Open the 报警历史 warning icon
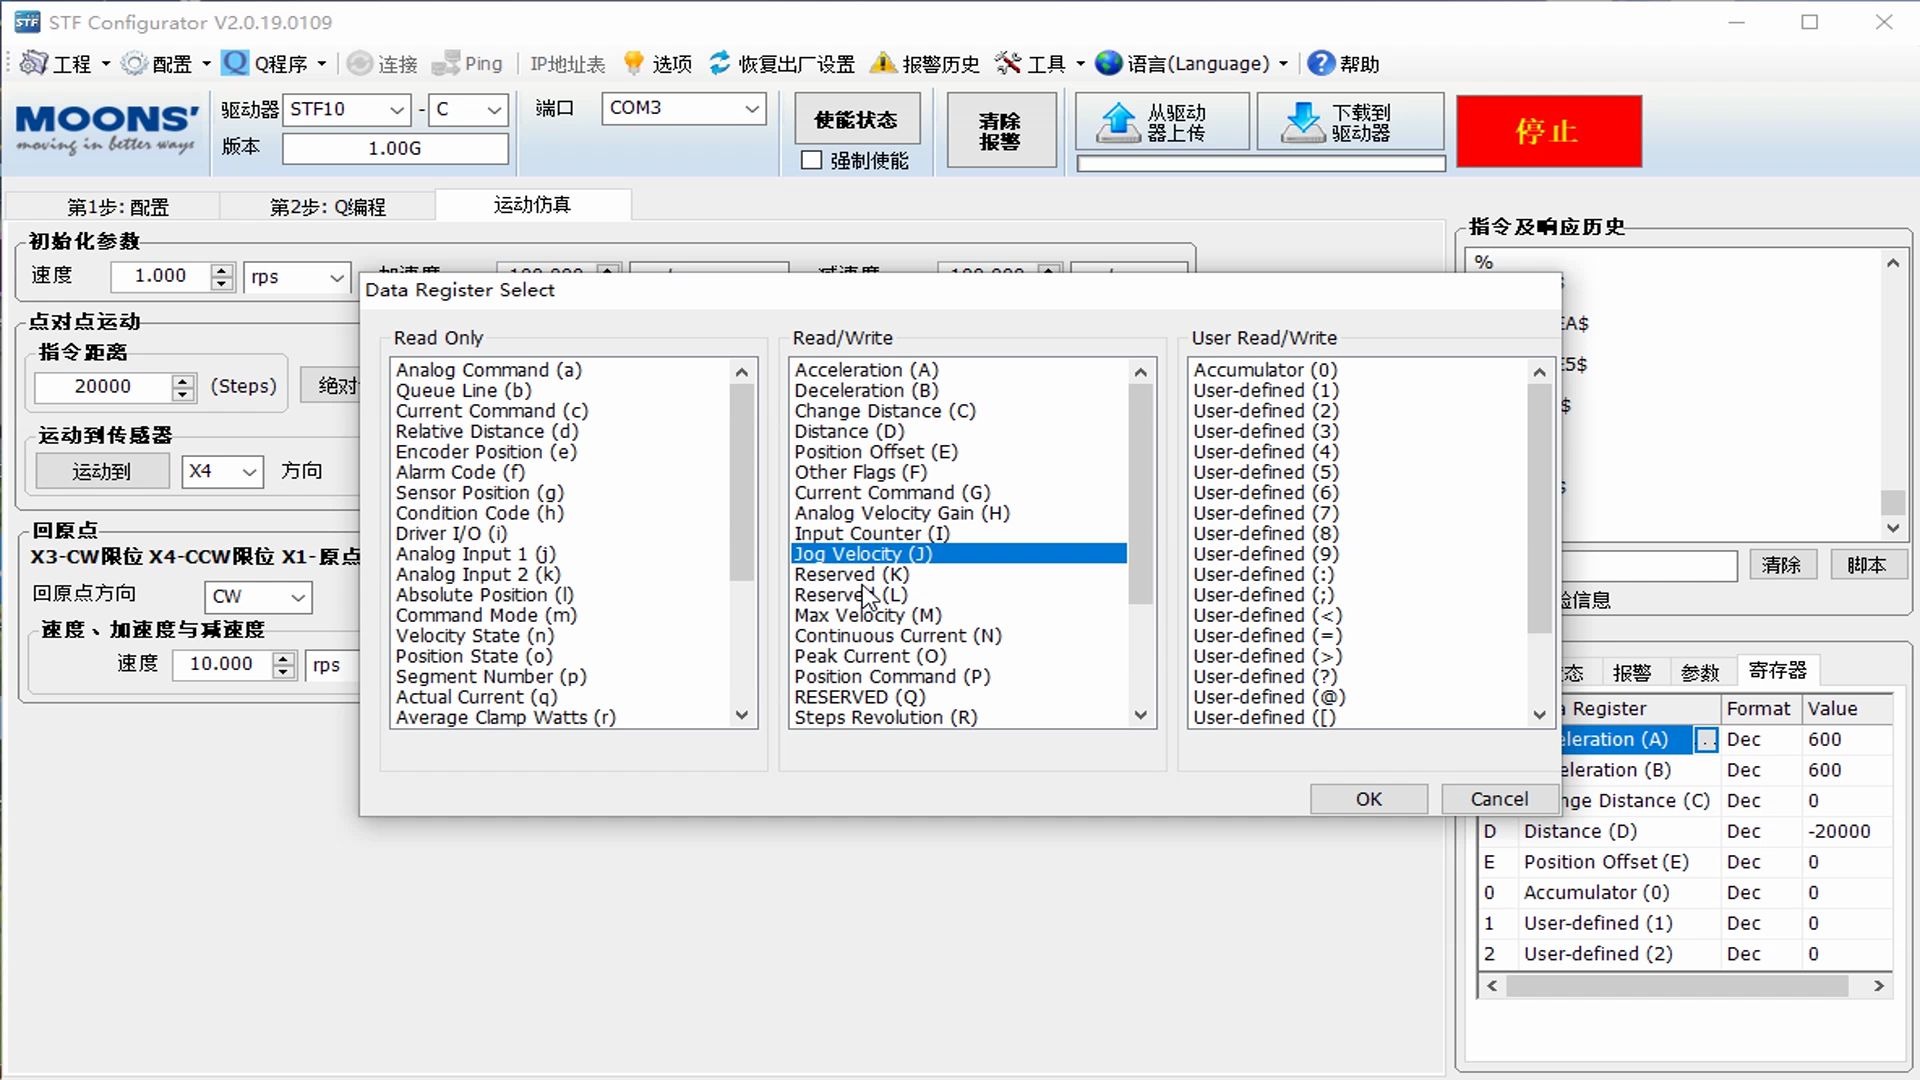The width and height of the screenshot is (1920, 1080). (883, 64)
